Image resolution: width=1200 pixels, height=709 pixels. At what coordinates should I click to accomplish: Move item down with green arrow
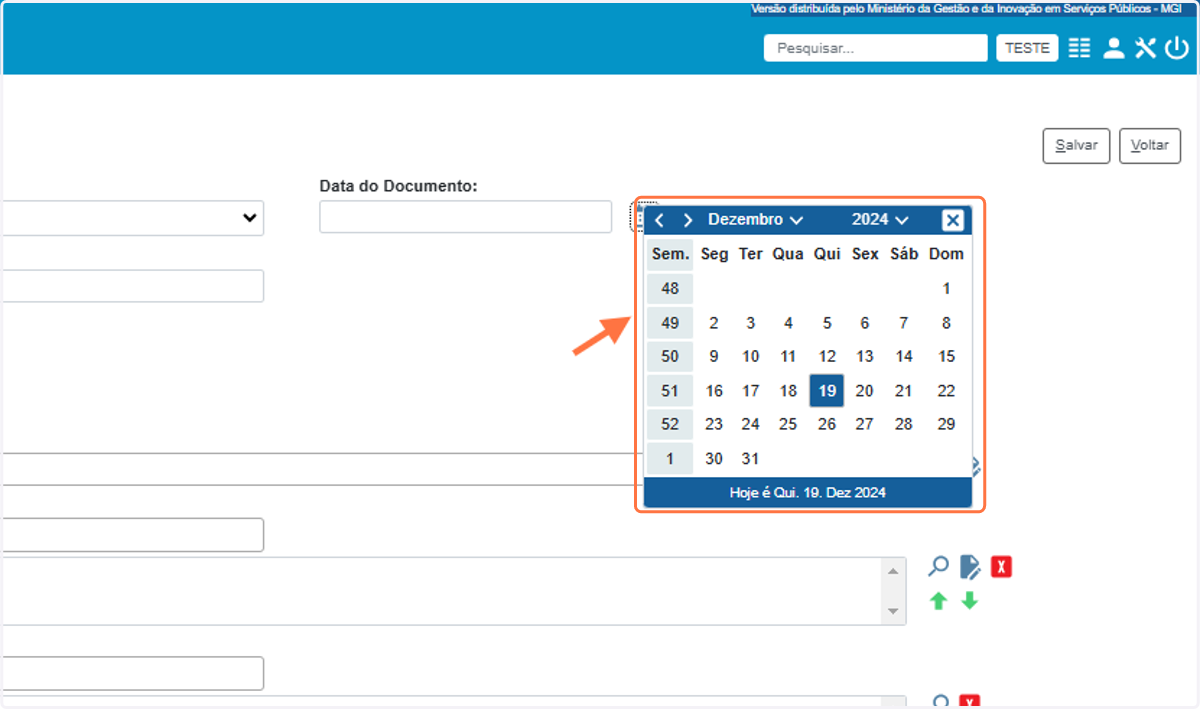[x=970, y=601]
